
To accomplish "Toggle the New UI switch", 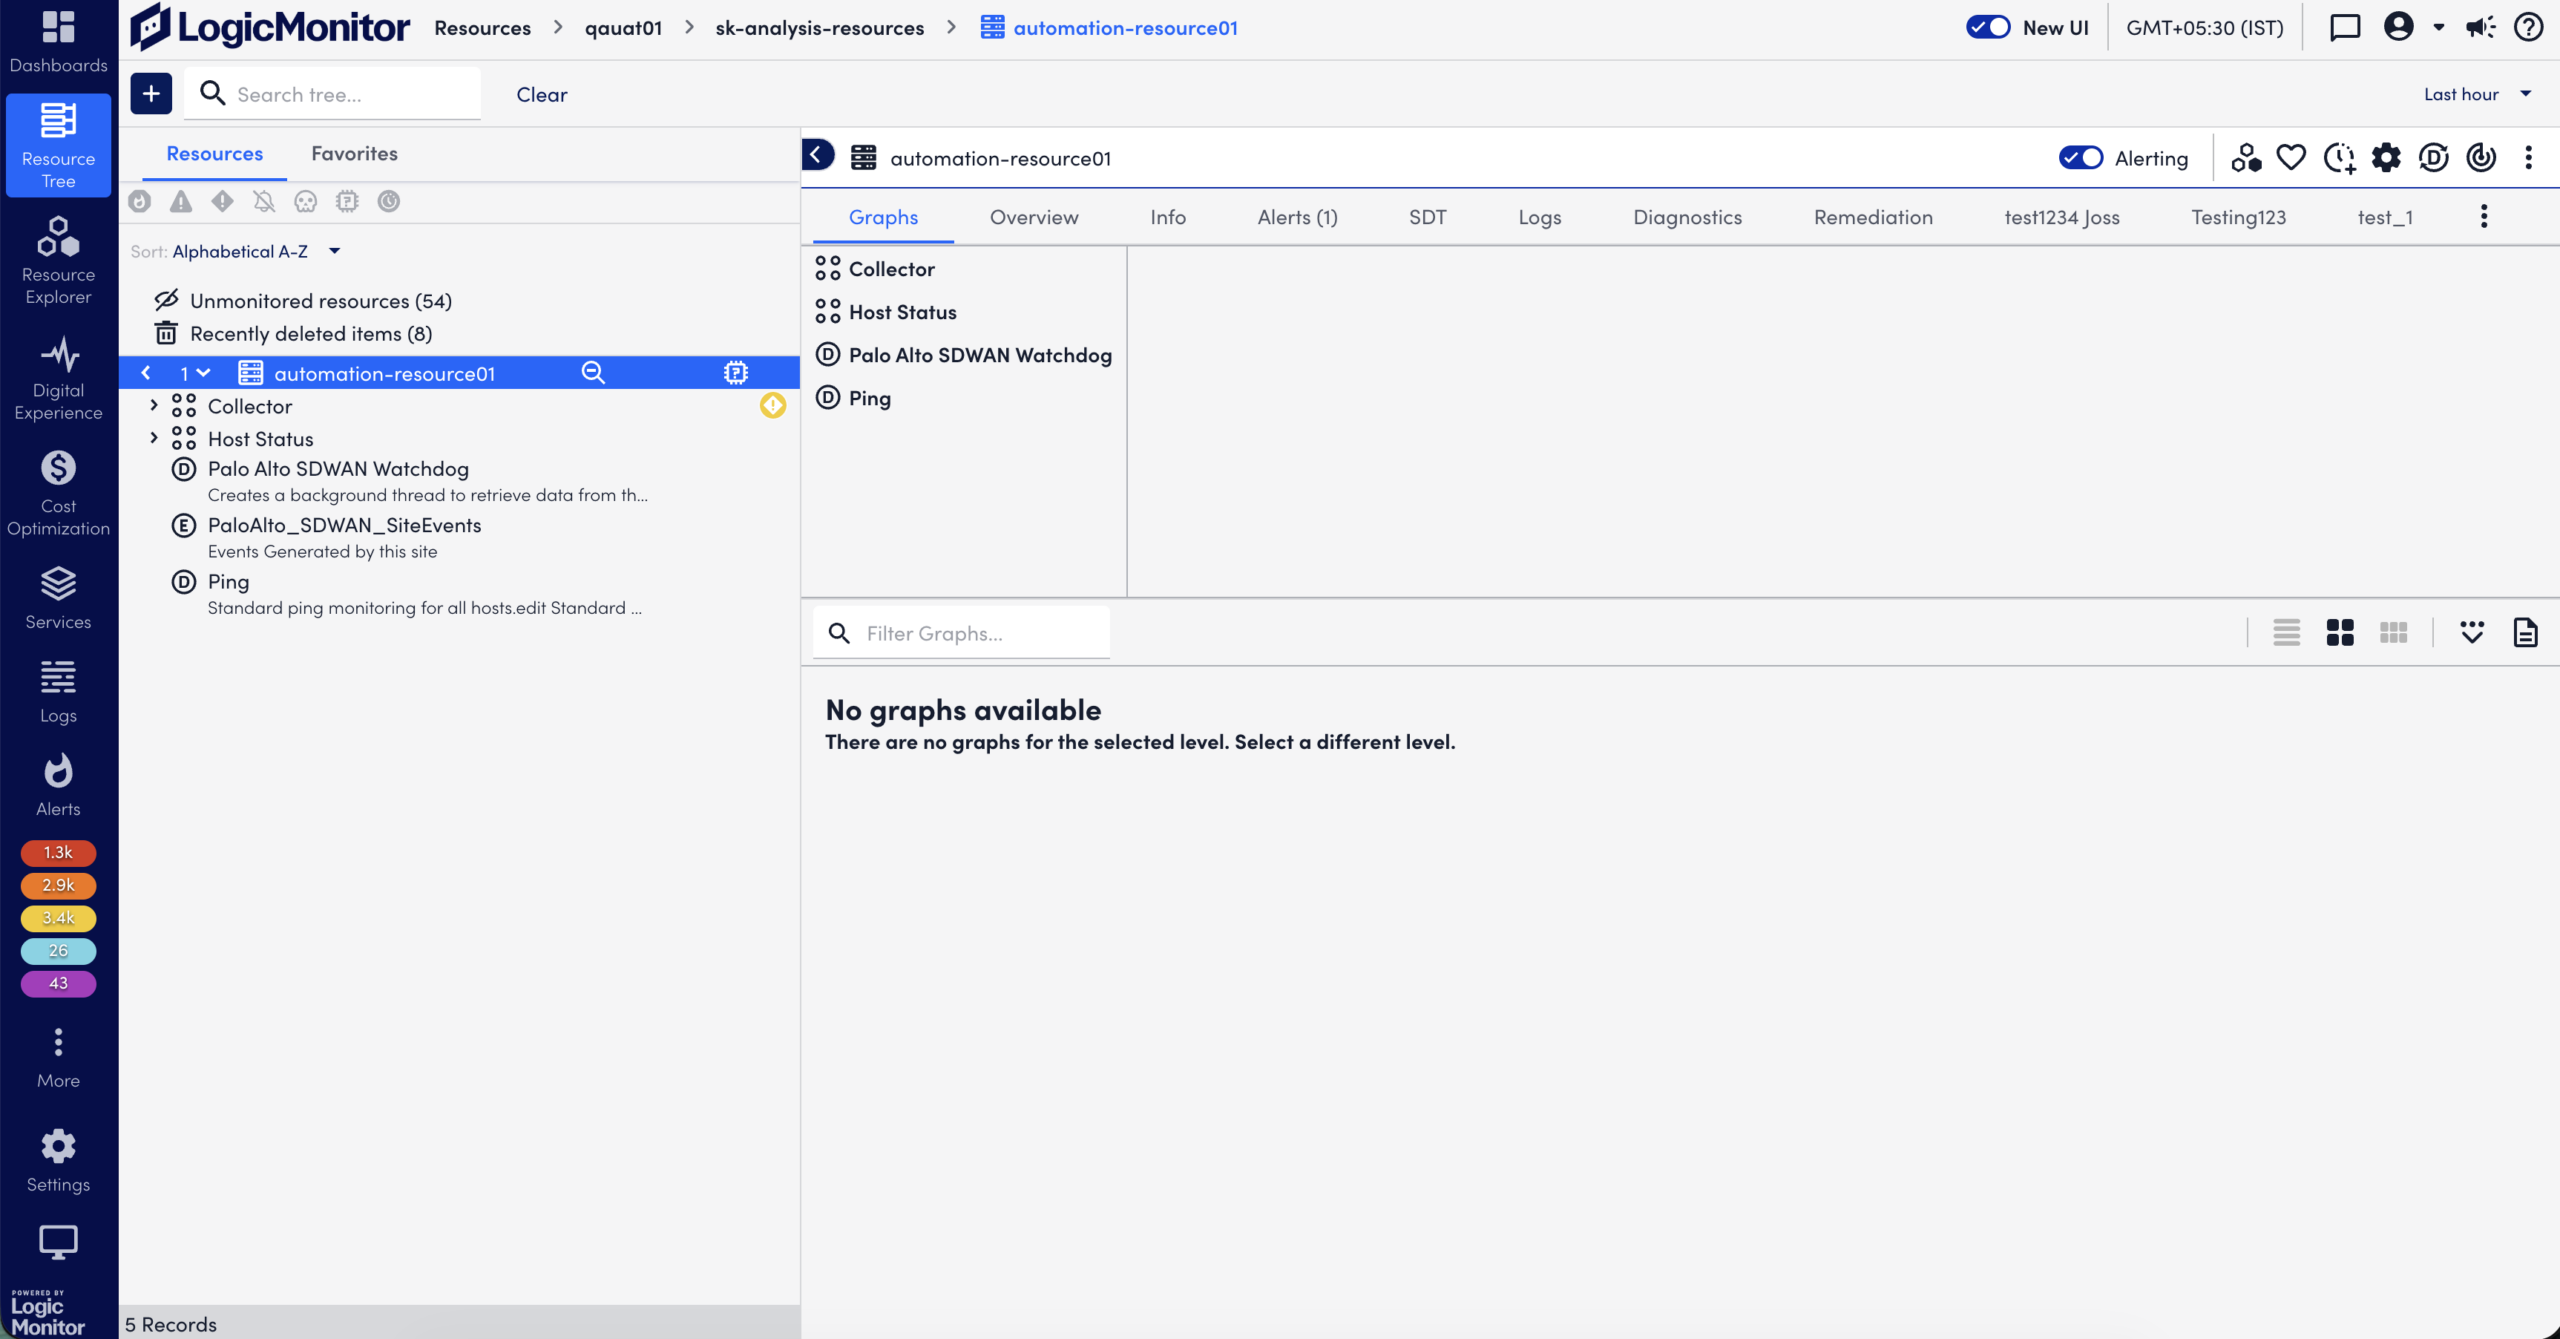I will pyautogui.click(x=1988, y=28).
